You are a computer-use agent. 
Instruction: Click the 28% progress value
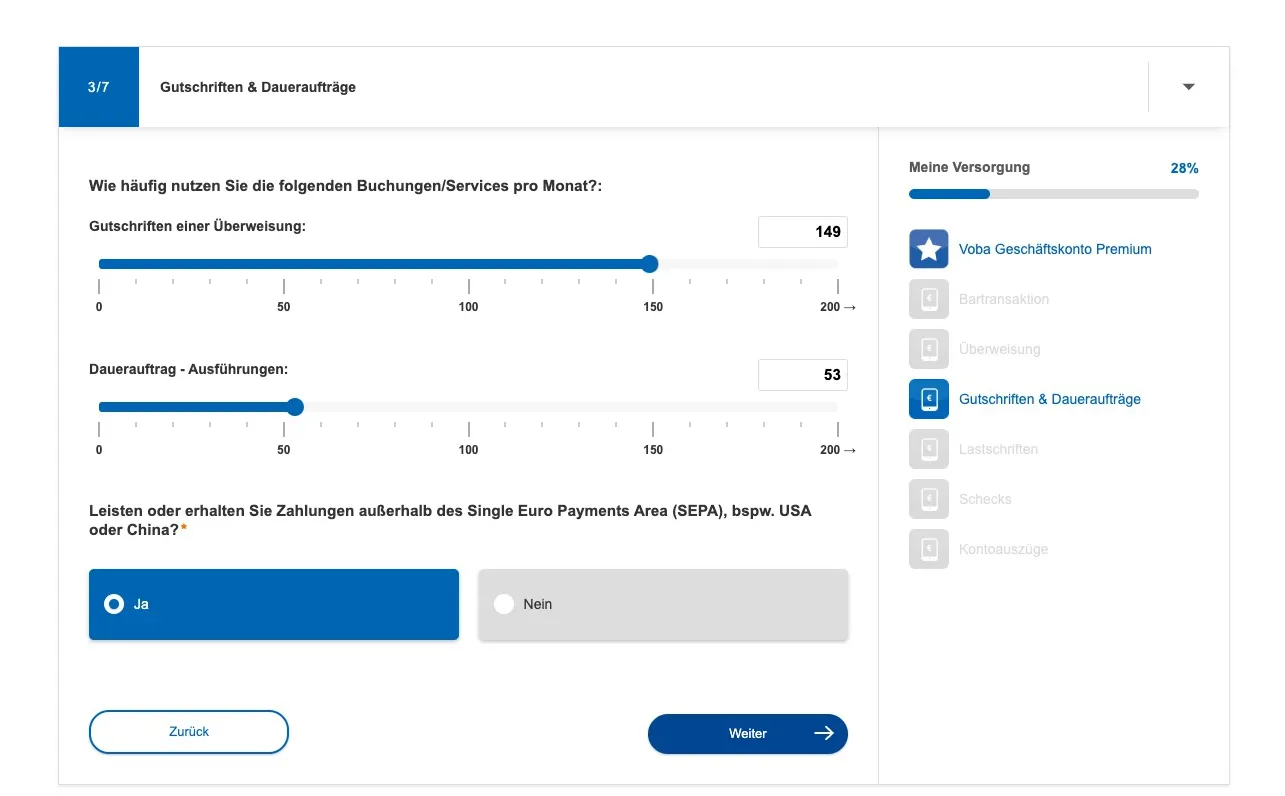coord(1184,168)
